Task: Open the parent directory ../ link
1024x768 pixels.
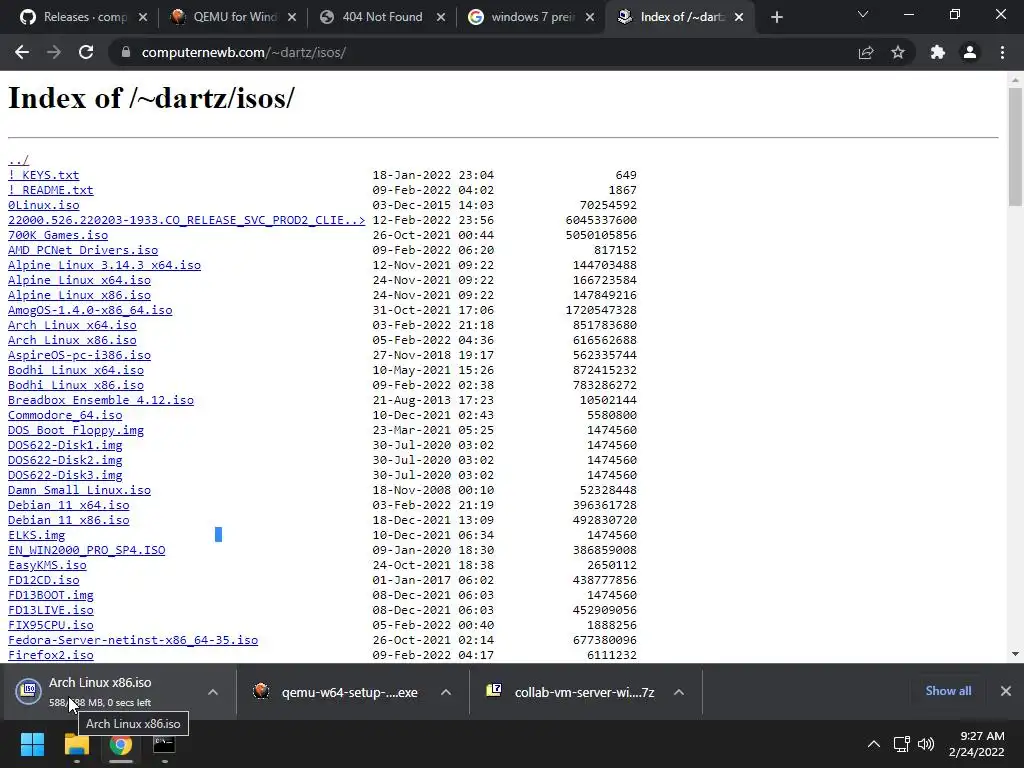Action: [18, 160]
